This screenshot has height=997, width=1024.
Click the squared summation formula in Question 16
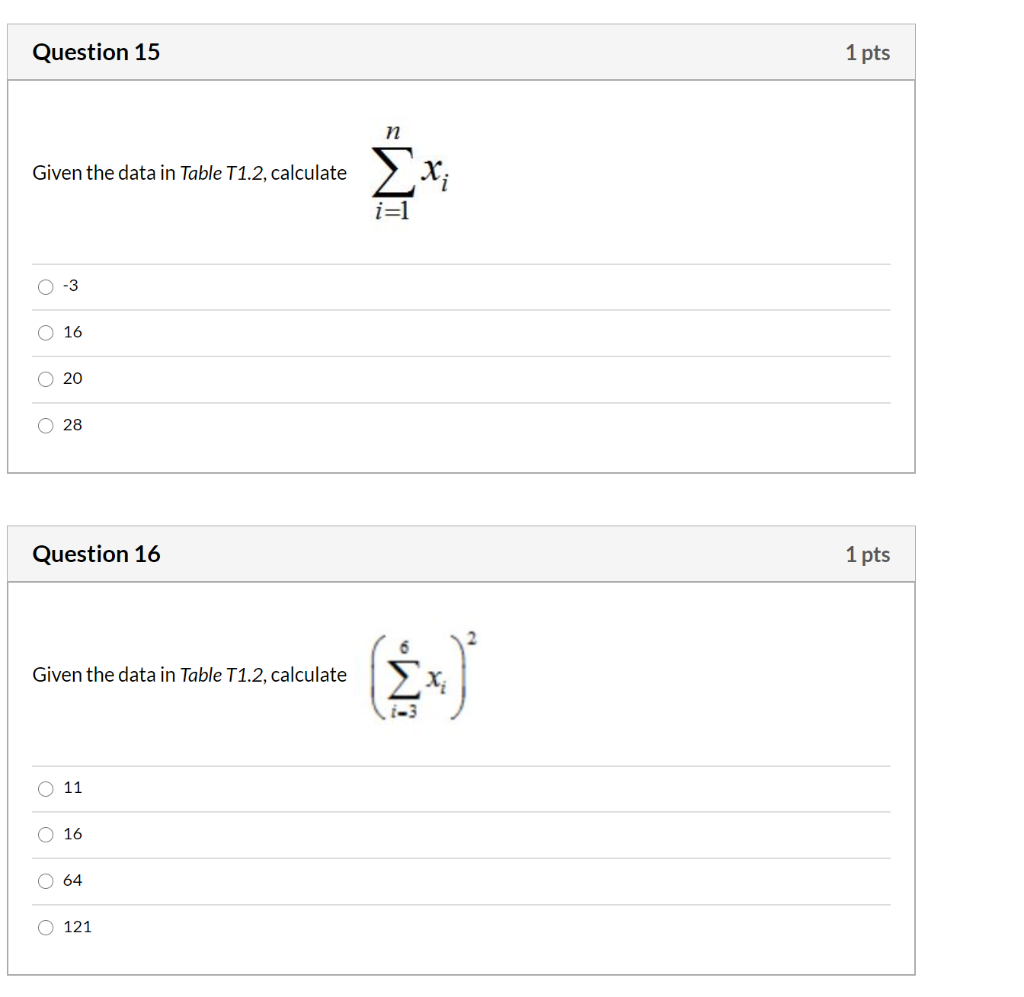(x=420, y=674)
